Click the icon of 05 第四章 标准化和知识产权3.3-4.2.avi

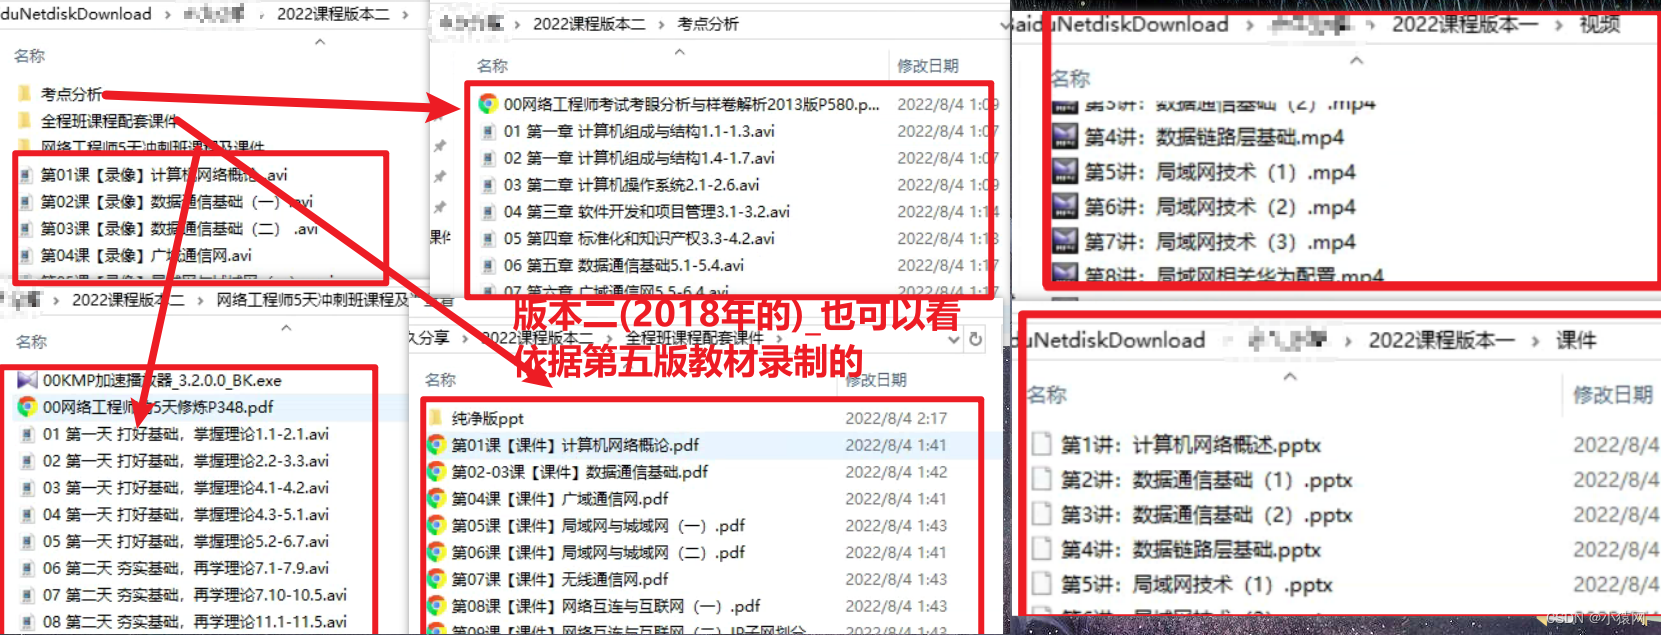[488, 239]
